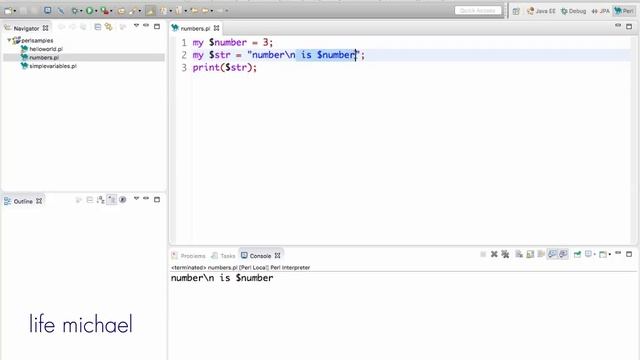Click the terminated numbers.pl console label
This screenshot has height=360, width=640.
(x=240, y=267)
